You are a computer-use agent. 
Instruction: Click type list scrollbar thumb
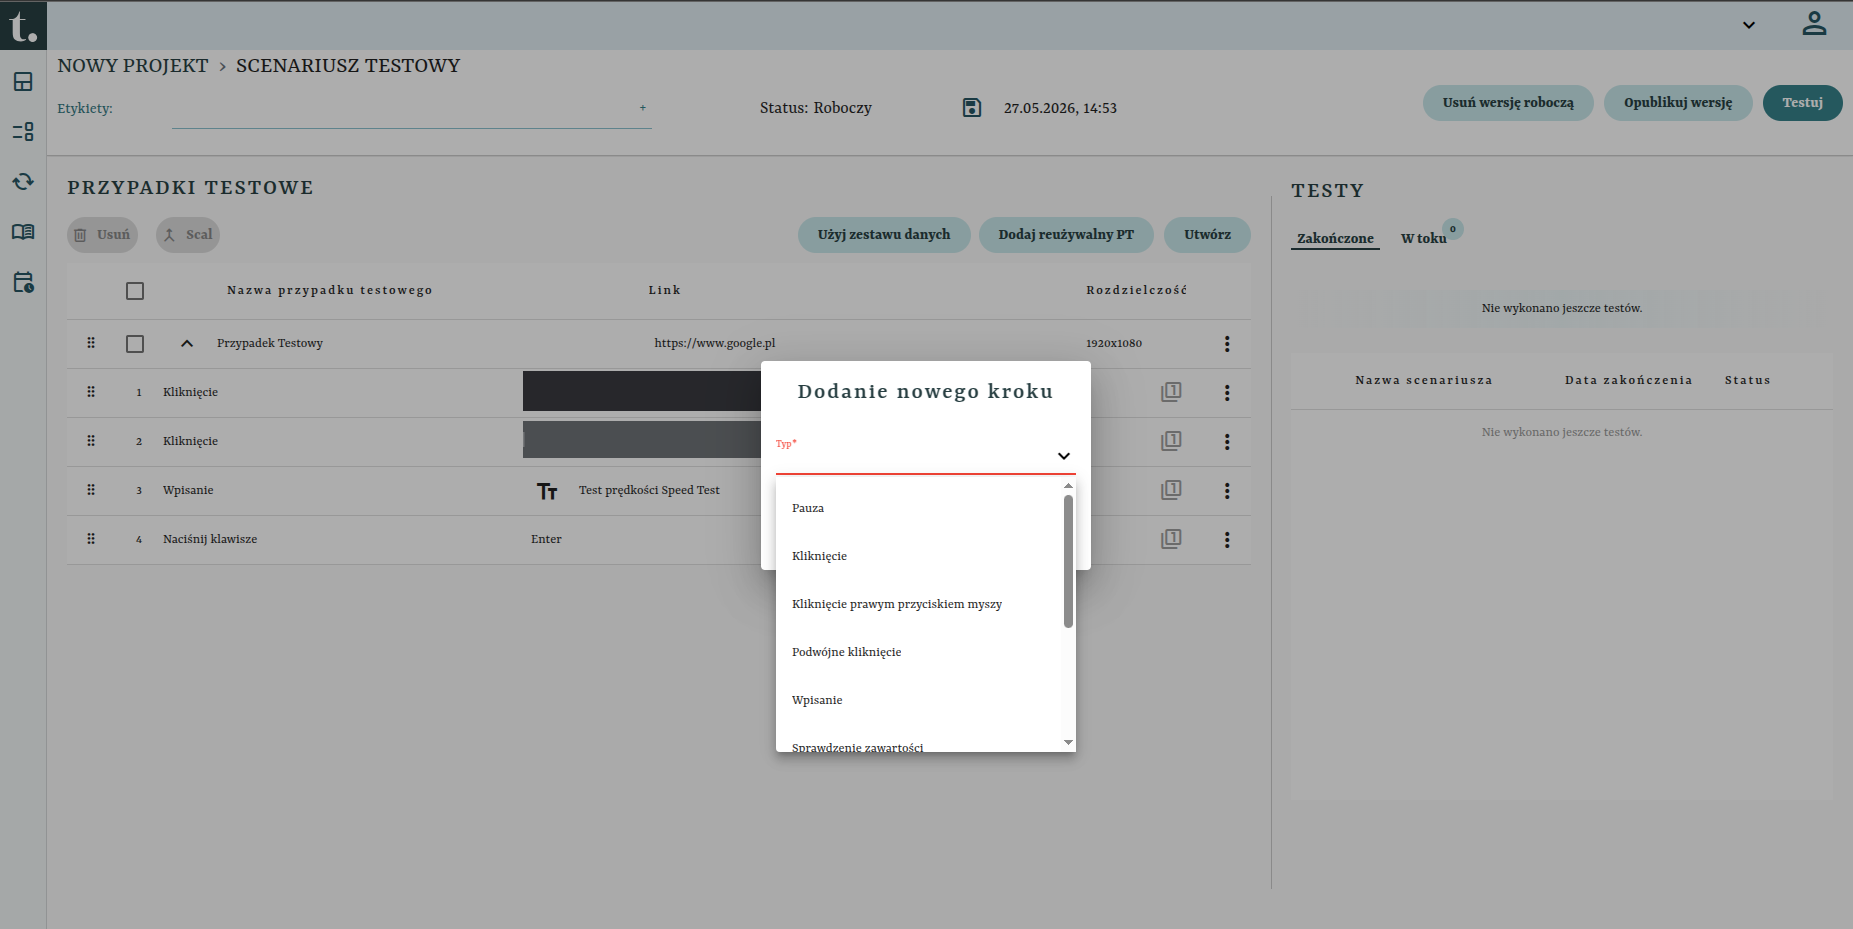[x=1068, y=561]
